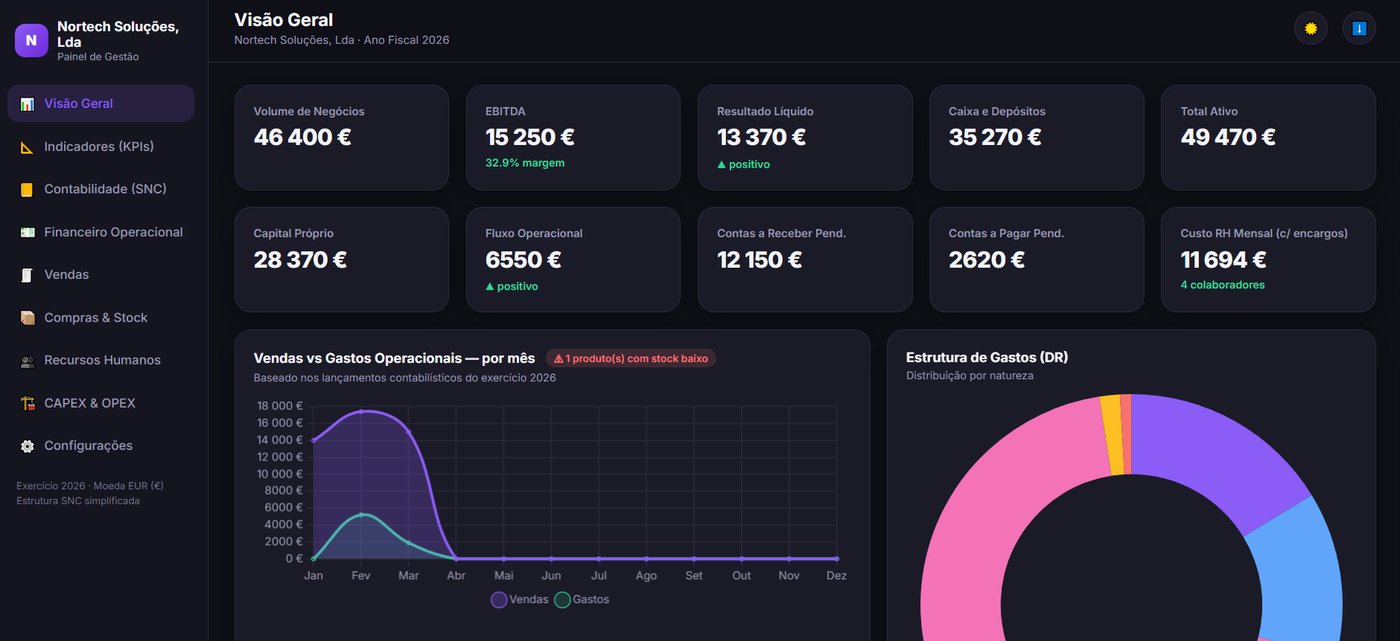Click the 'Dez' x-axis label

tap(837, 576)
